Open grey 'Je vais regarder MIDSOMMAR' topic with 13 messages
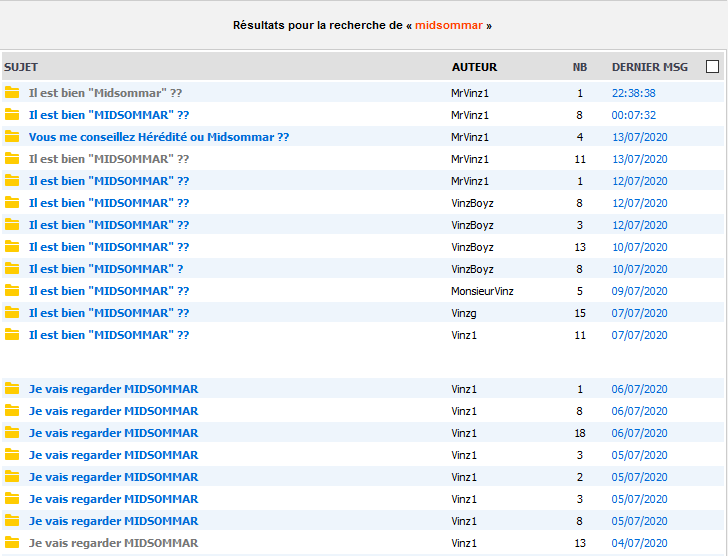Screen dimensions: 728x556 coord(113,543)
